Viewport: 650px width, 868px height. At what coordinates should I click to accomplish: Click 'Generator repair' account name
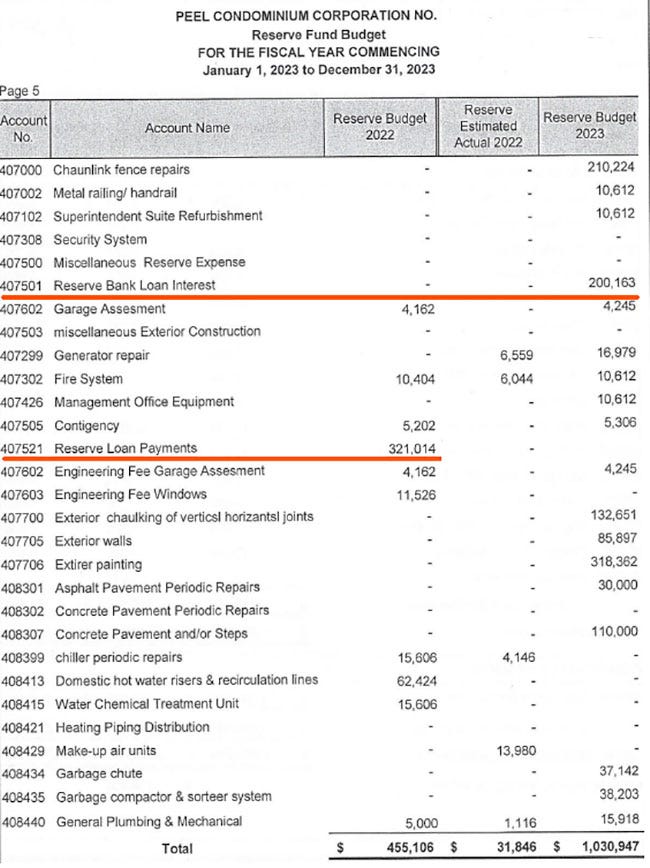102,355
